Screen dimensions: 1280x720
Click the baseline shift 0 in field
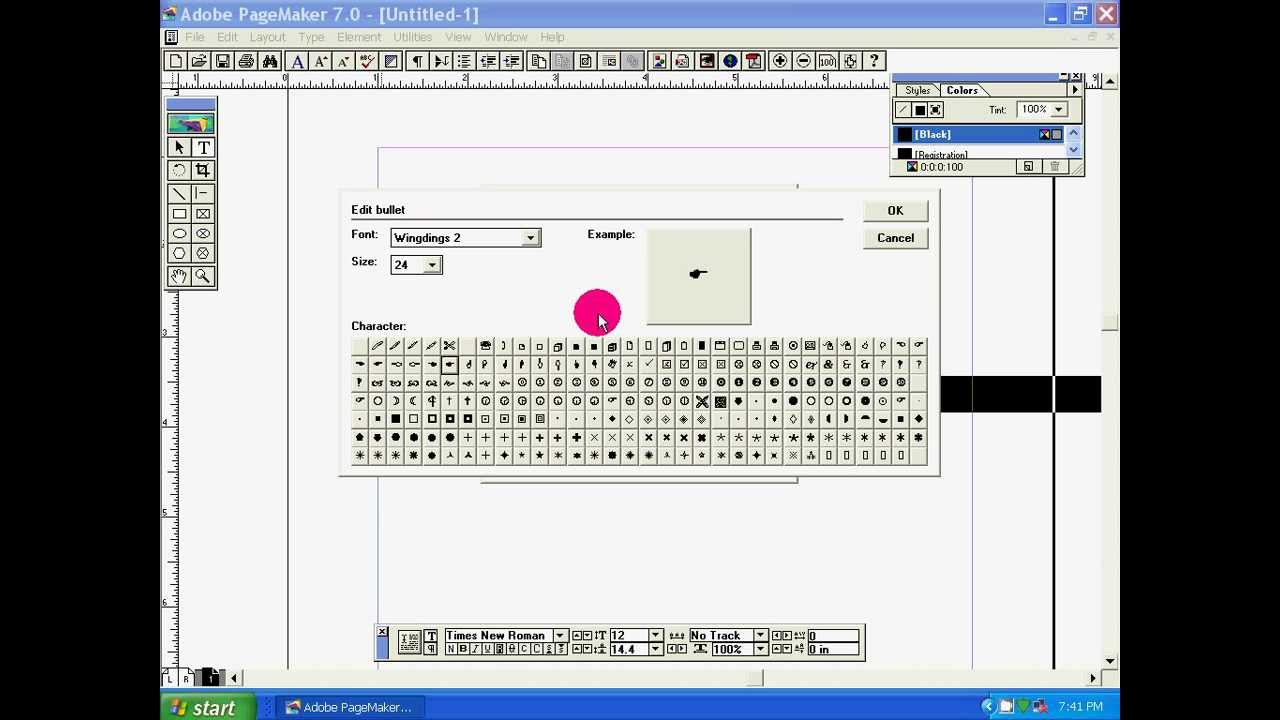pos(834,650)
